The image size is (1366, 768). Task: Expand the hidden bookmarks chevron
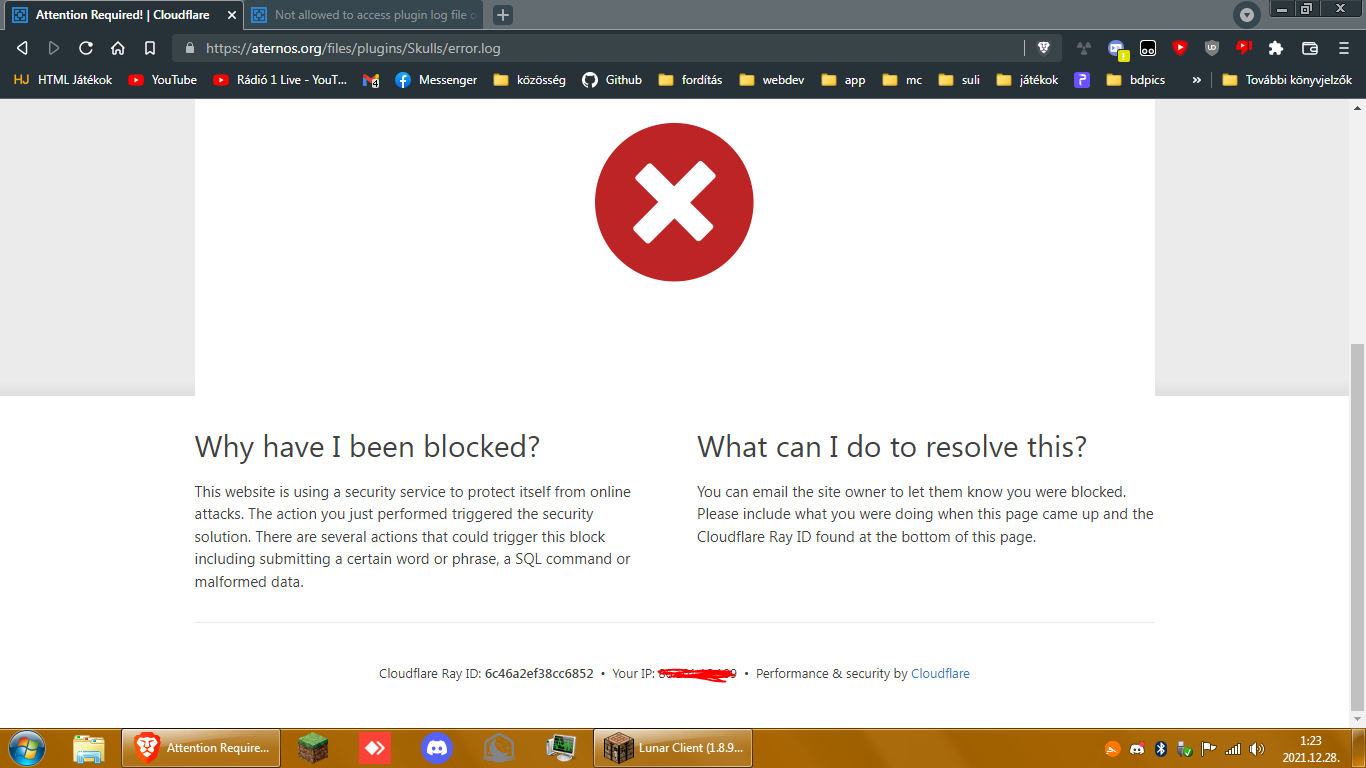(1196, 80)
